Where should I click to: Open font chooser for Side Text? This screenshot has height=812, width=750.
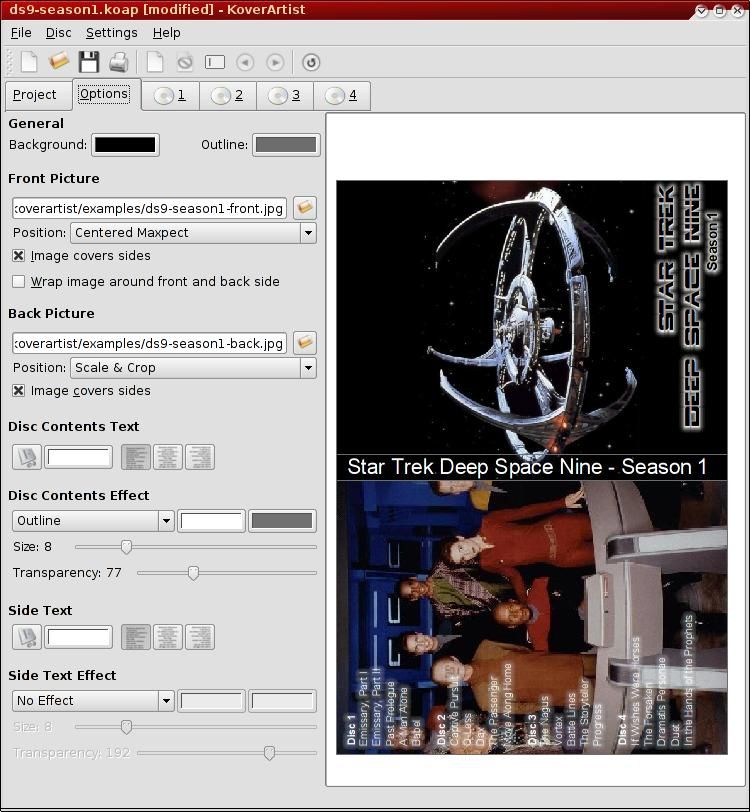pyautogui.click(x=27, y=637)
